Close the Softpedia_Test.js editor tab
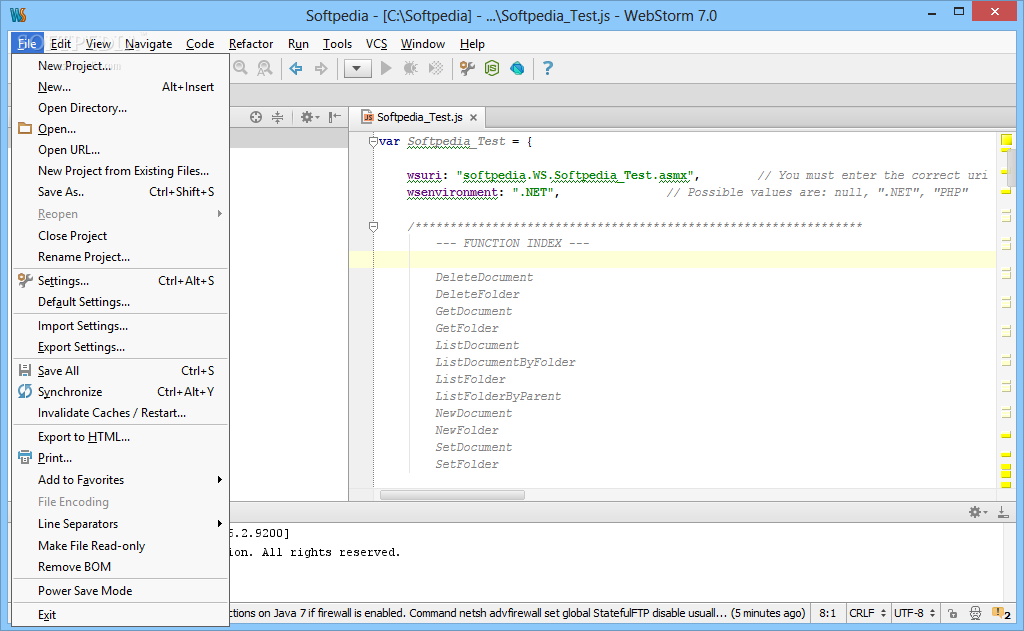The width and height of the screenshot is (1024, 631). coord(473,118)
